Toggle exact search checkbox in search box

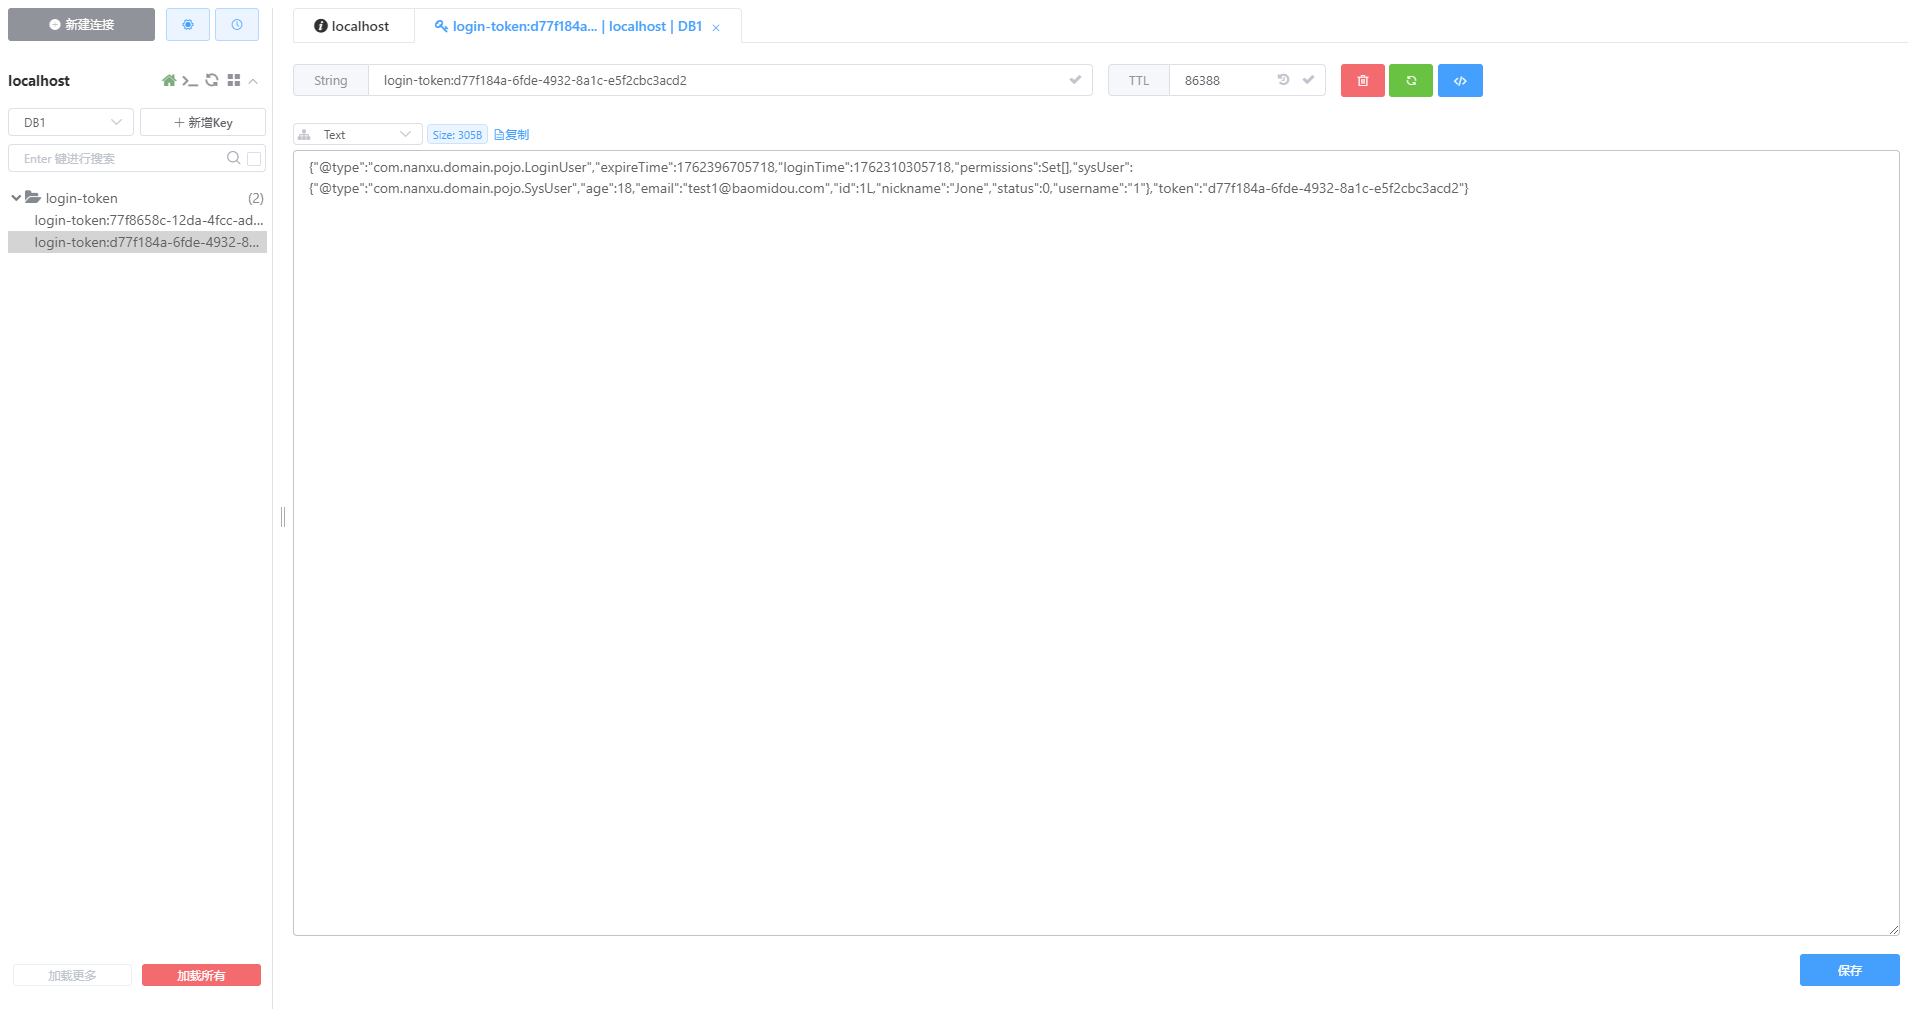point(254,159)
